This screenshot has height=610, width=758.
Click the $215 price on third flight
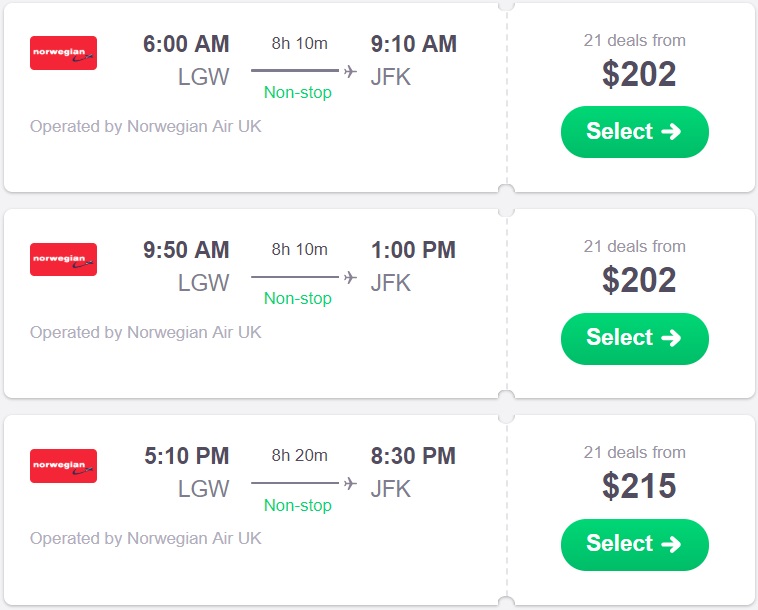tap(639, 486)
